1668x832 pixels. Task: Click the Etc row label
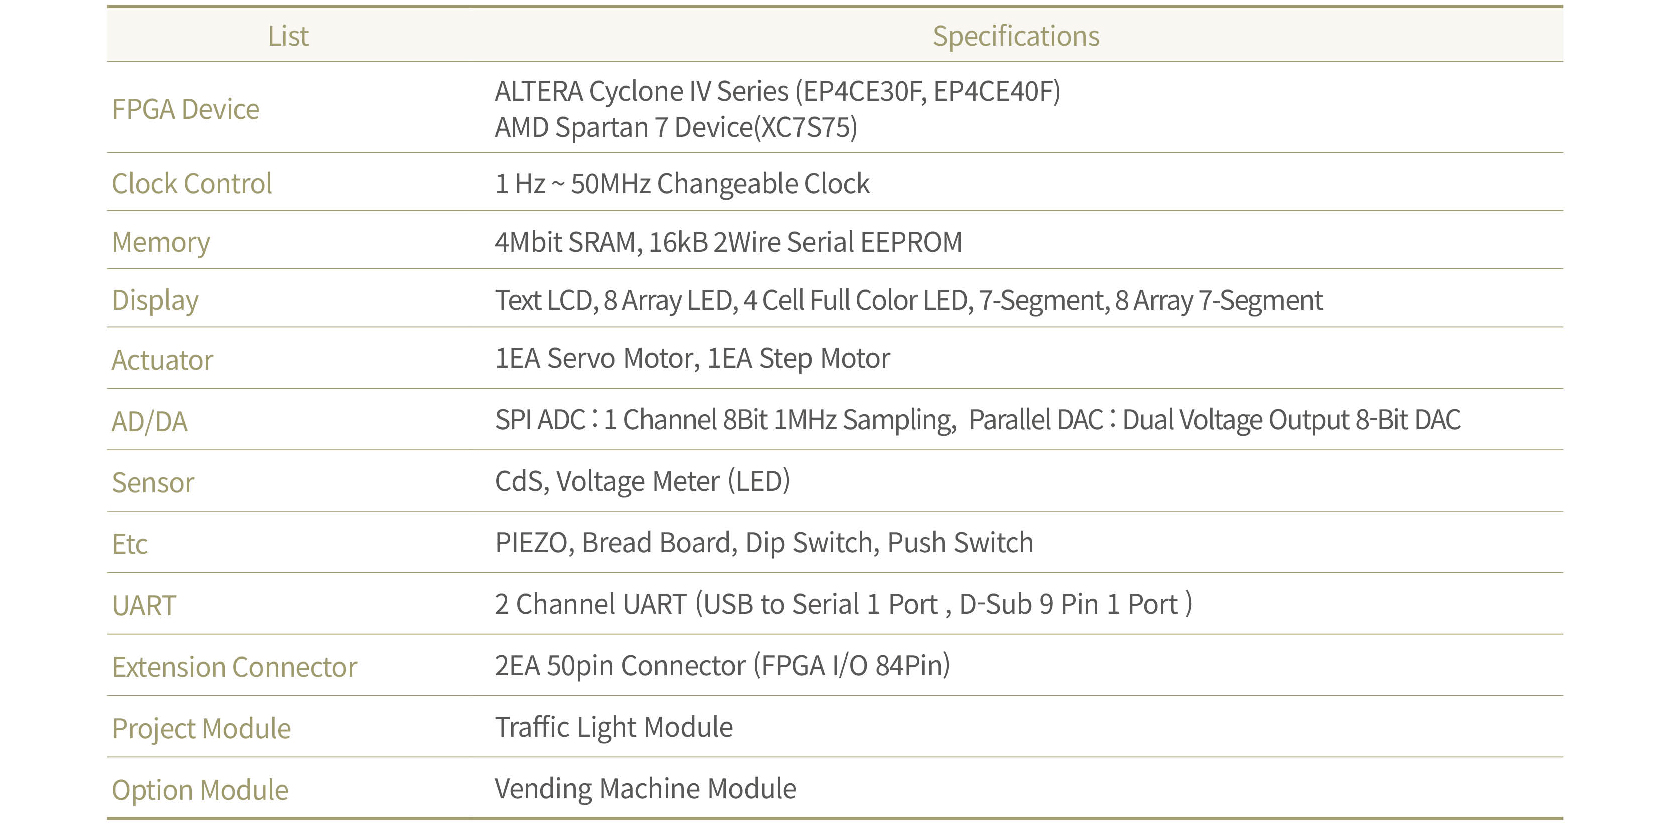coord(129,544)
